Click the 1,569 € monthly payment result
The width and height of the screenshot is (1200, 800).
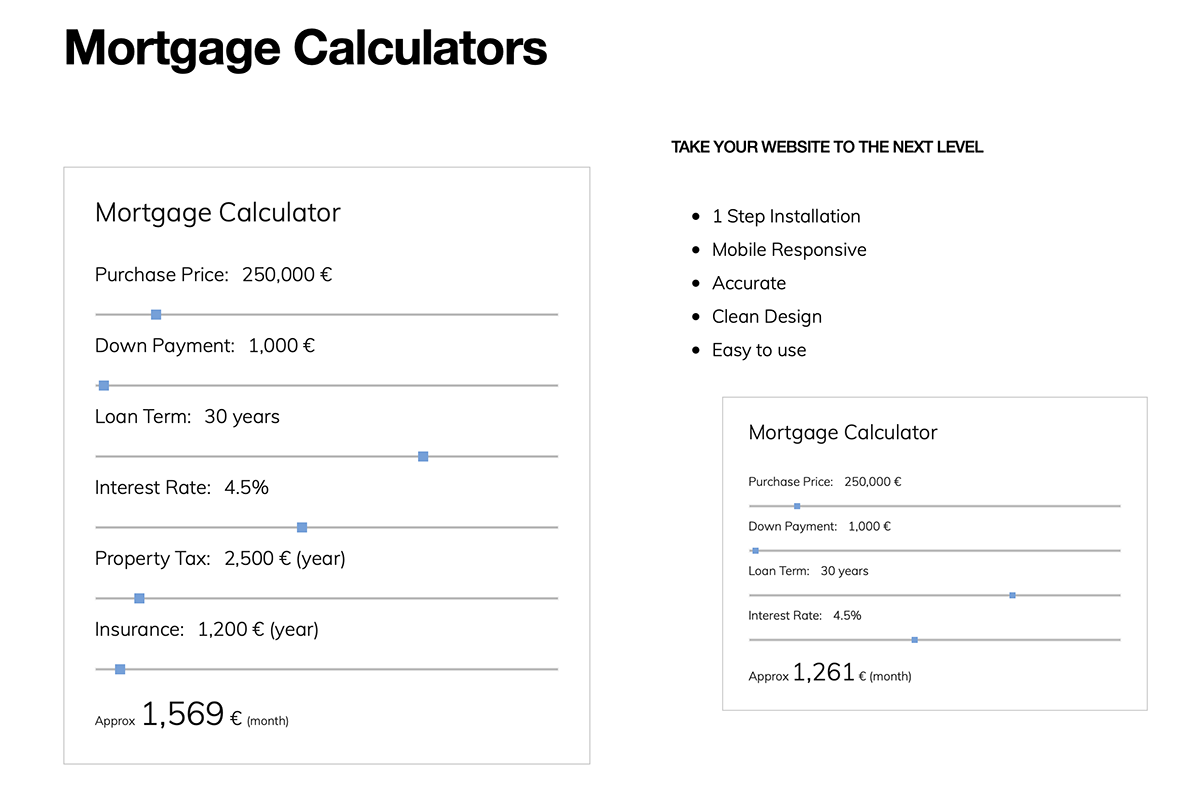click(x=183, y=714)
